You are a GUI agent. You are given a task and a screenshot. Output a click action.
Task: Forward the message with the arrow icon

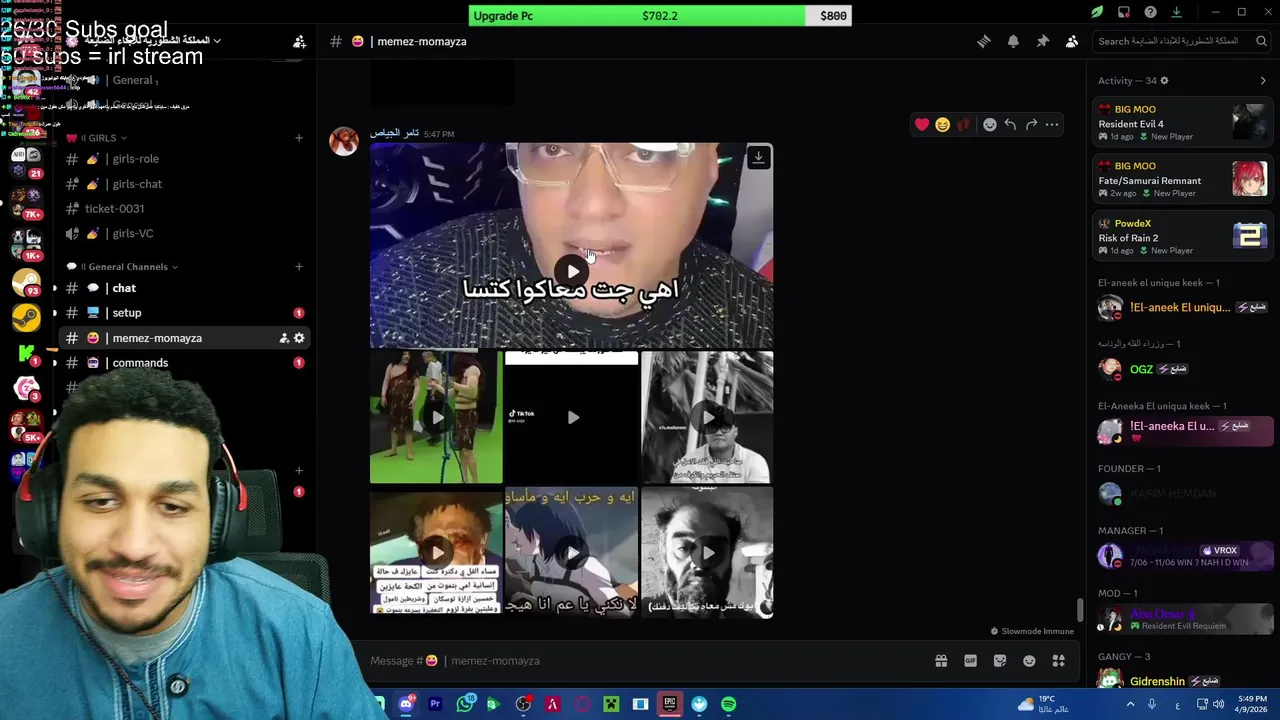pyautogui.click(x=1031, y=124)
